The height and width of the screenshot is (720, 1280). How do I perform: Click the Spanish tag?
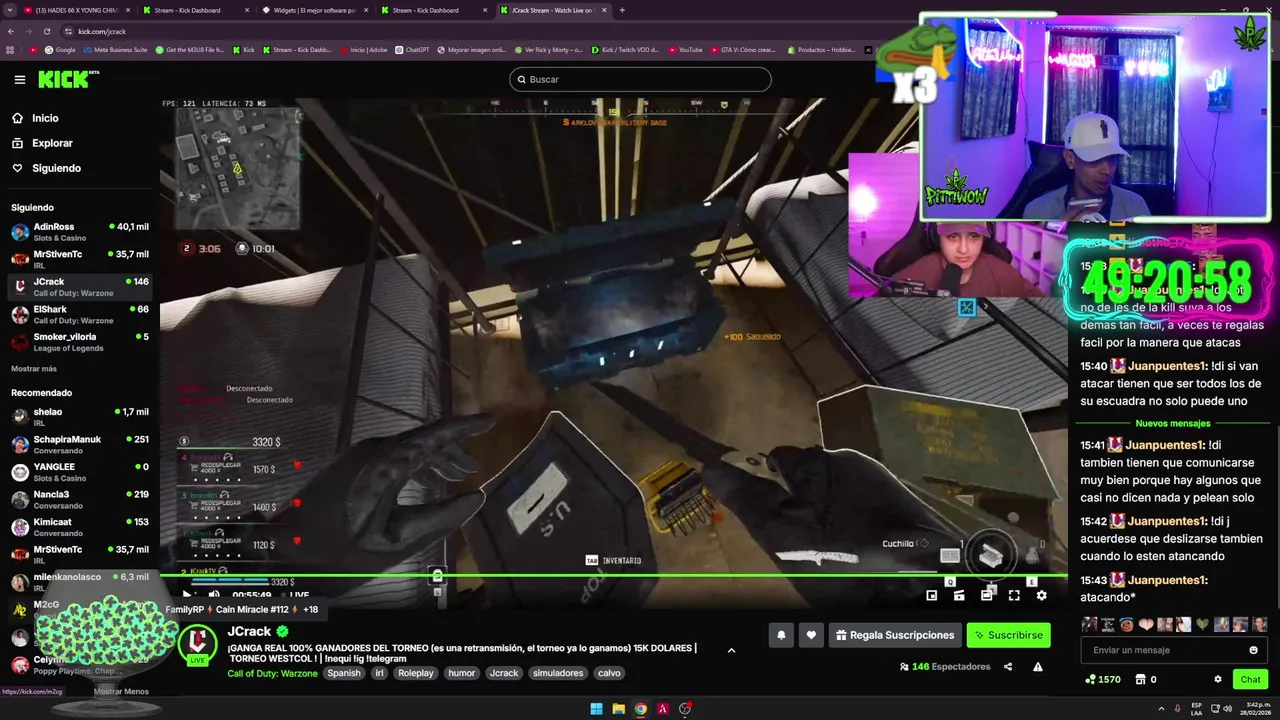[344, 673]
